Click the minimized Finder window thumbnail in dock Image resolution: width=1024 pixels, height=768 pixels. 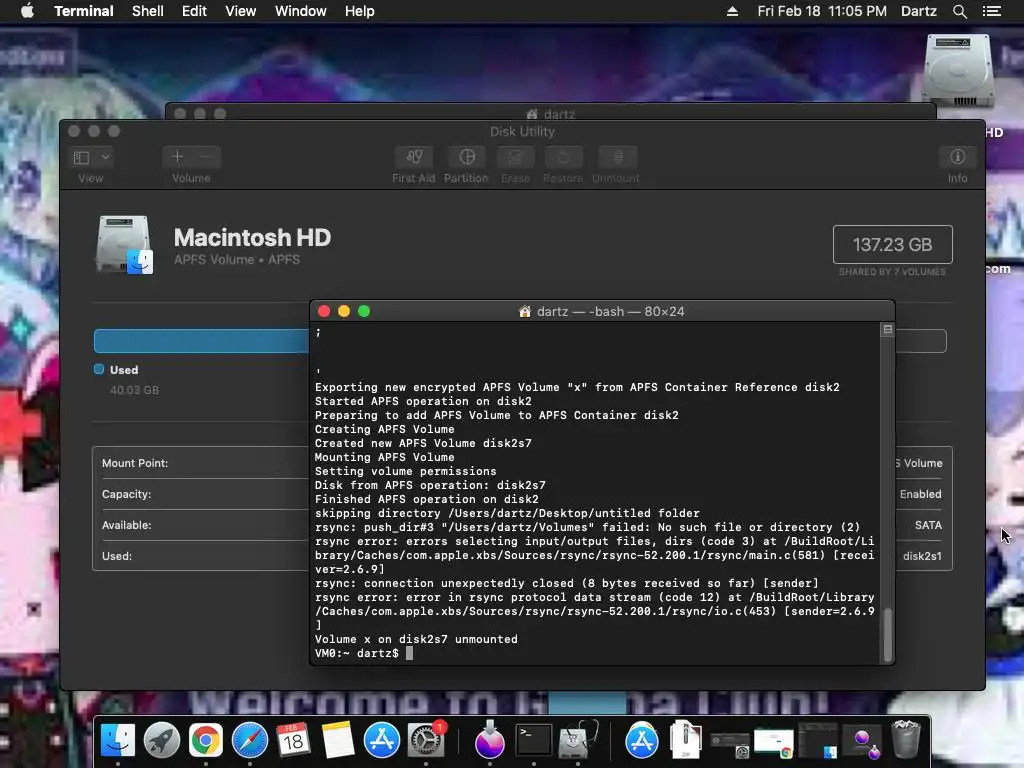[818, 741]
